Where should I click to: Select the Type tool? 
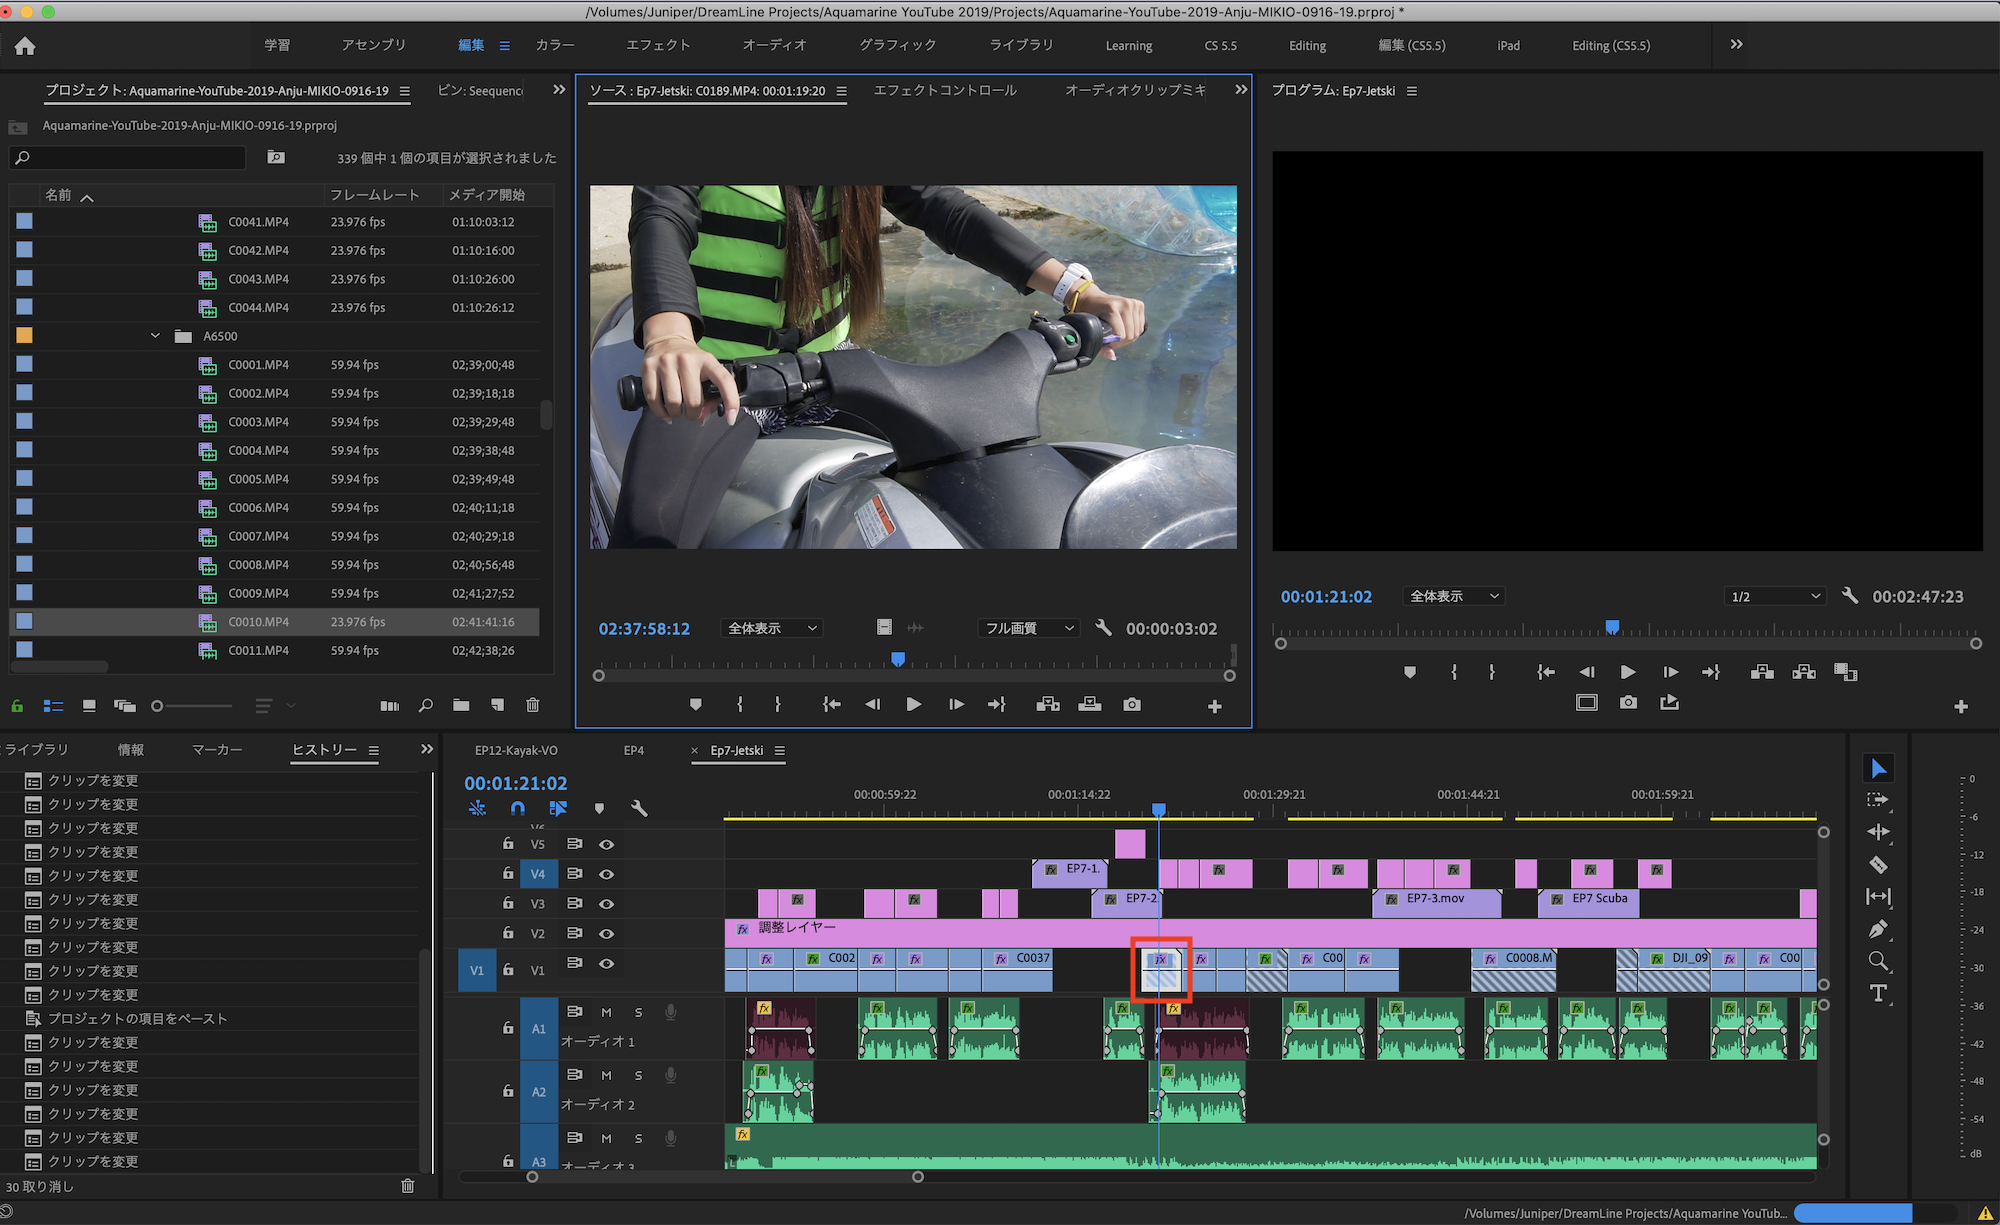pos(1878,993)
